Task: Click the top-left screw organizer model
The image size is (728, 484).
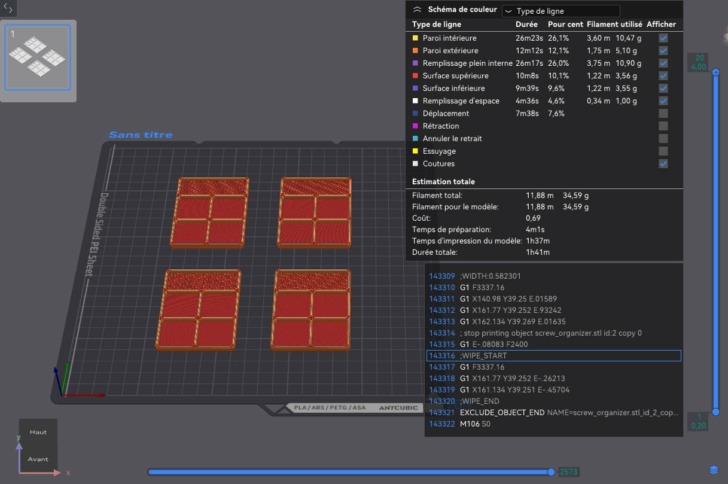Action: coord(210,212)
